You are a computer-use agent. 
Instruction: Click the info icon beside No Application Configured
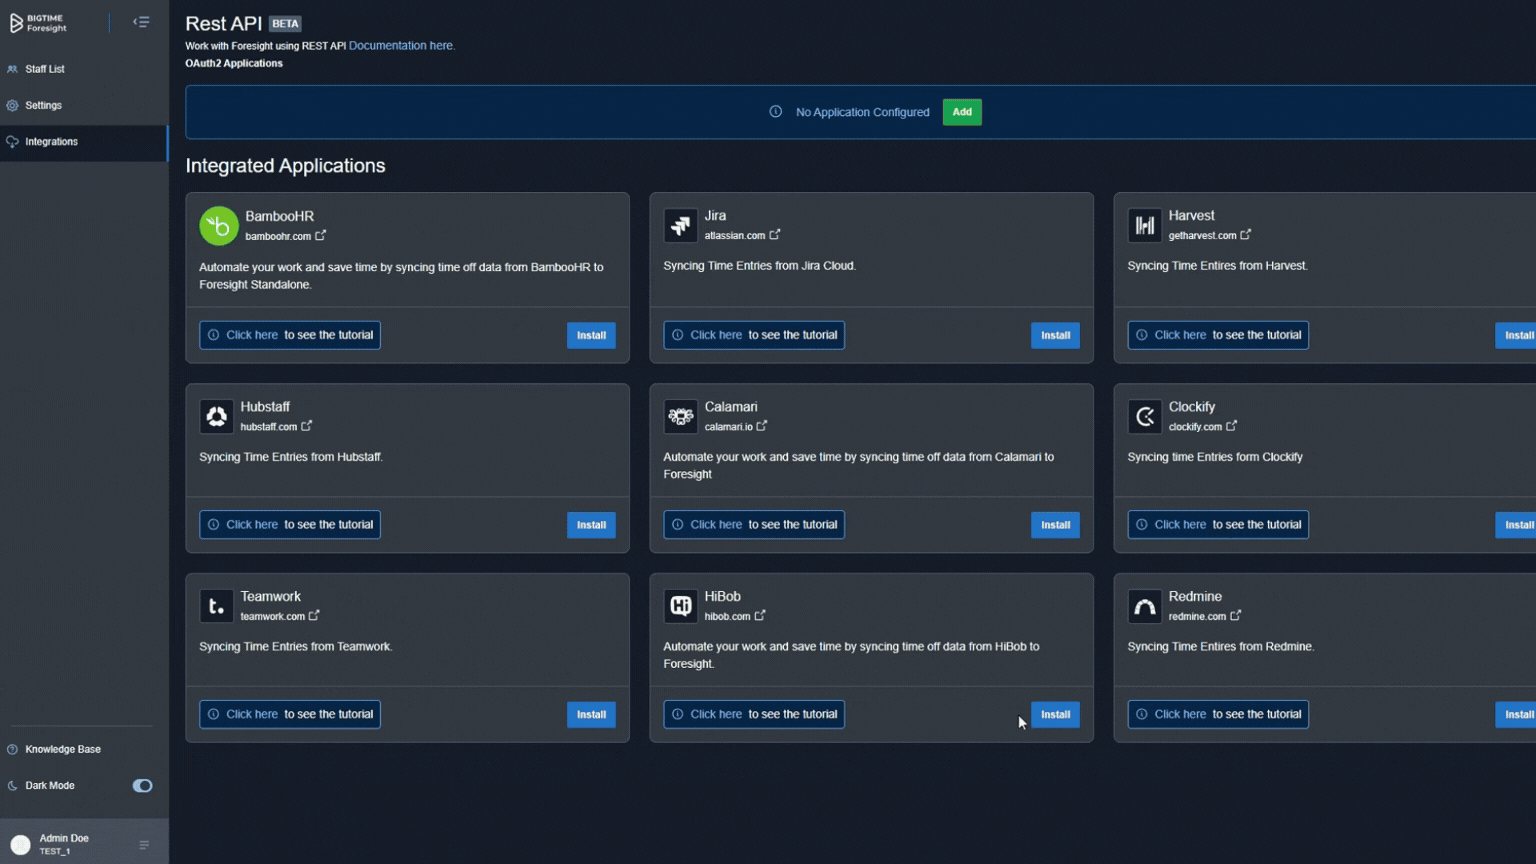[x=776, y=112]
